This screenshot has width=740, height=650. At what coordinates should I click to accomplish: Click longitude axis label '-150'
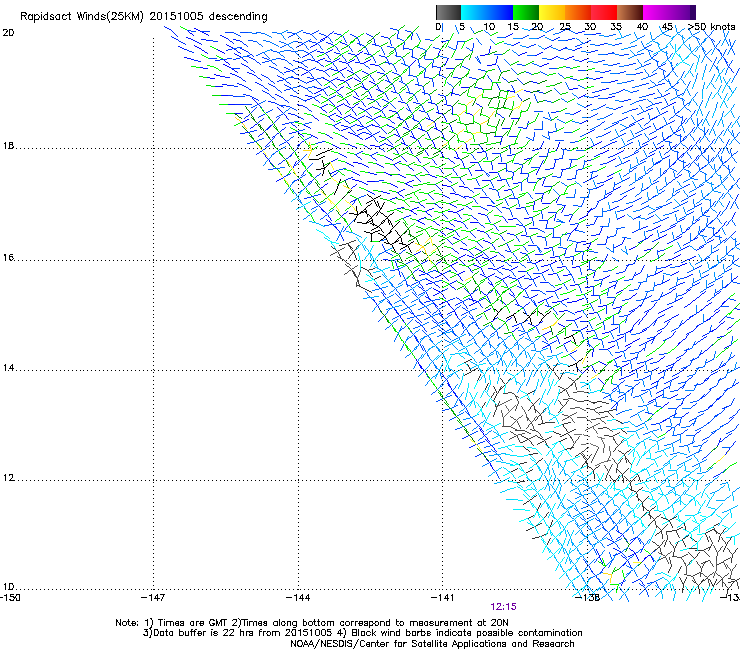tap(10, 598)
